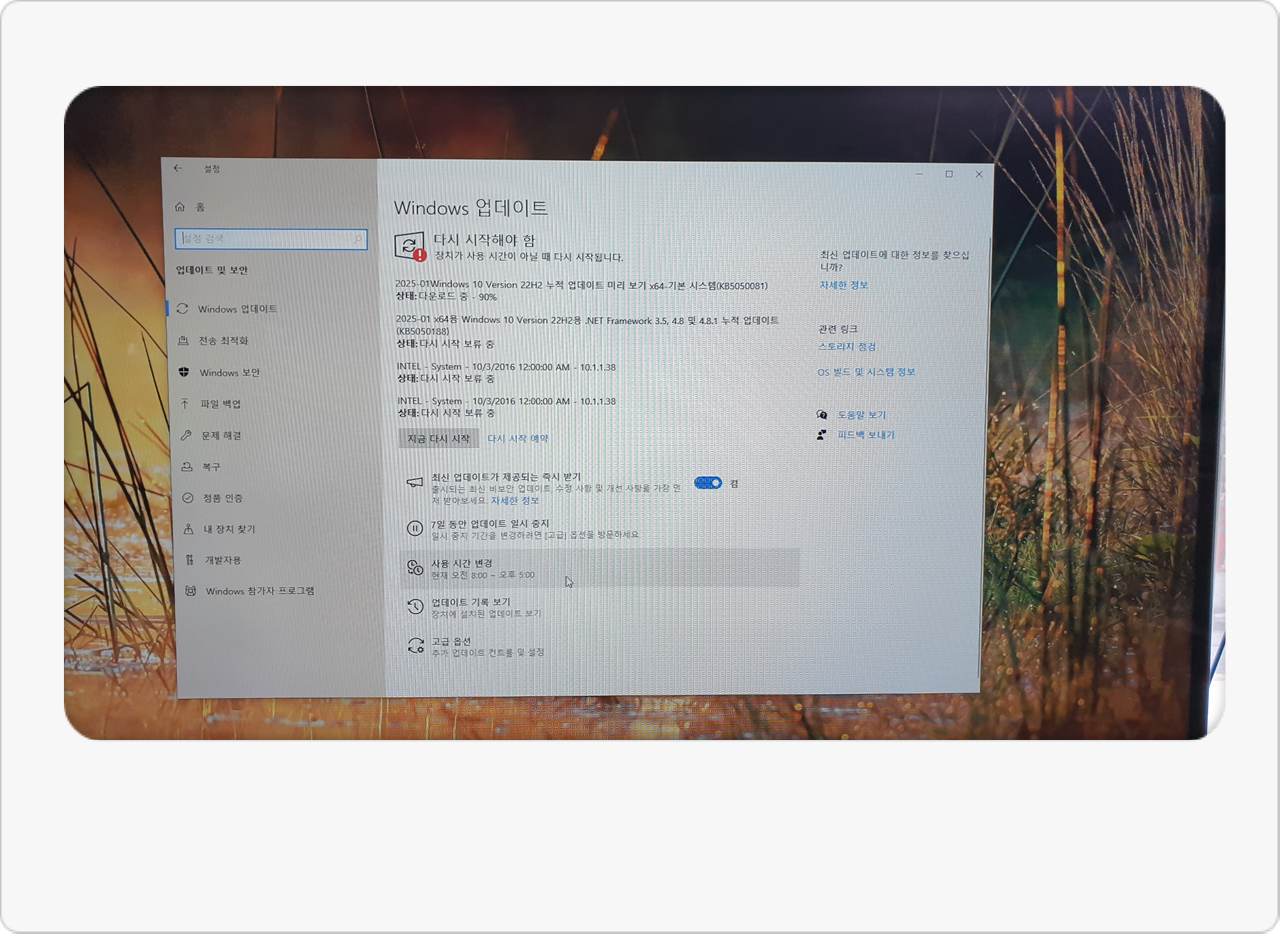Viewport: 1280px width, 934px height.
Task: Click the 다시 시작해야 함 heading text
Action: tap(484, 240)
